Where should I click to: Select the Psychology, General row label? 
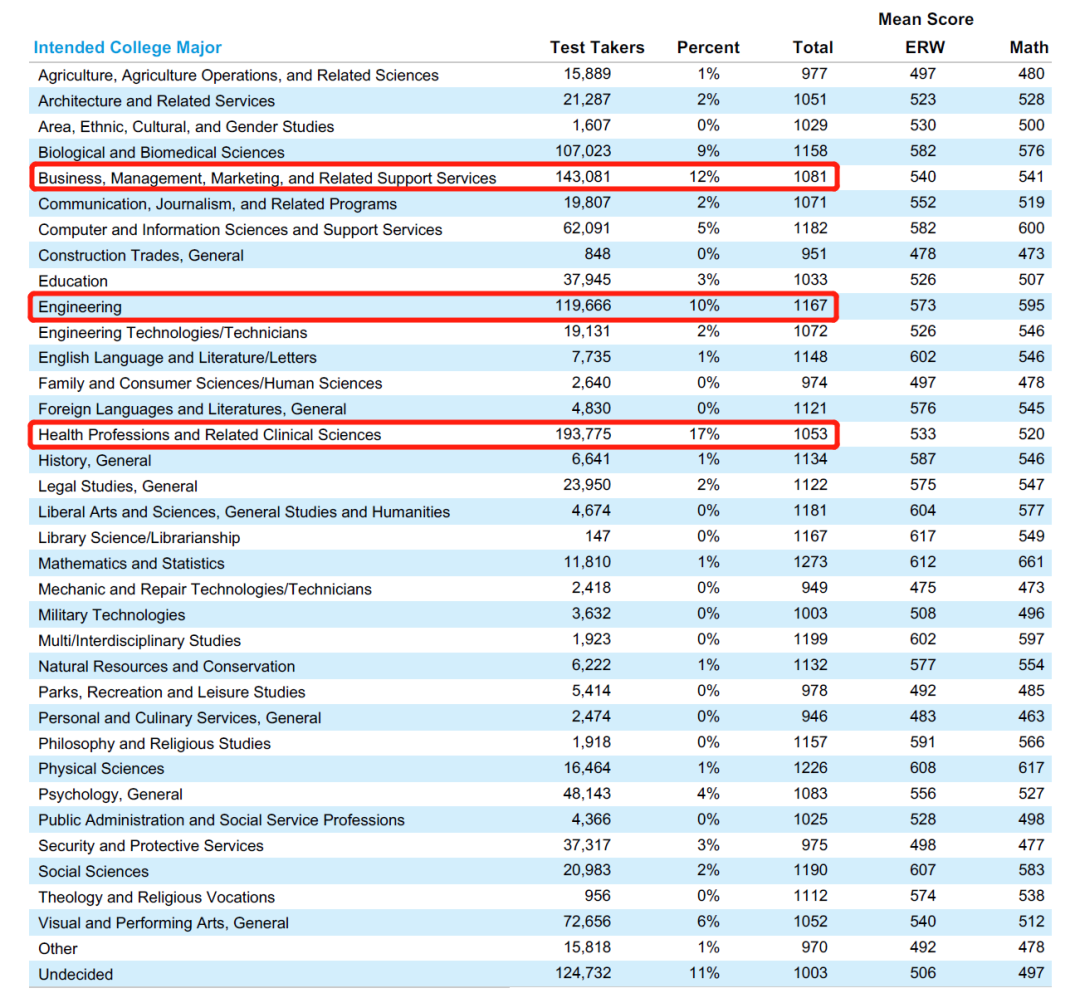click(110, 795)
